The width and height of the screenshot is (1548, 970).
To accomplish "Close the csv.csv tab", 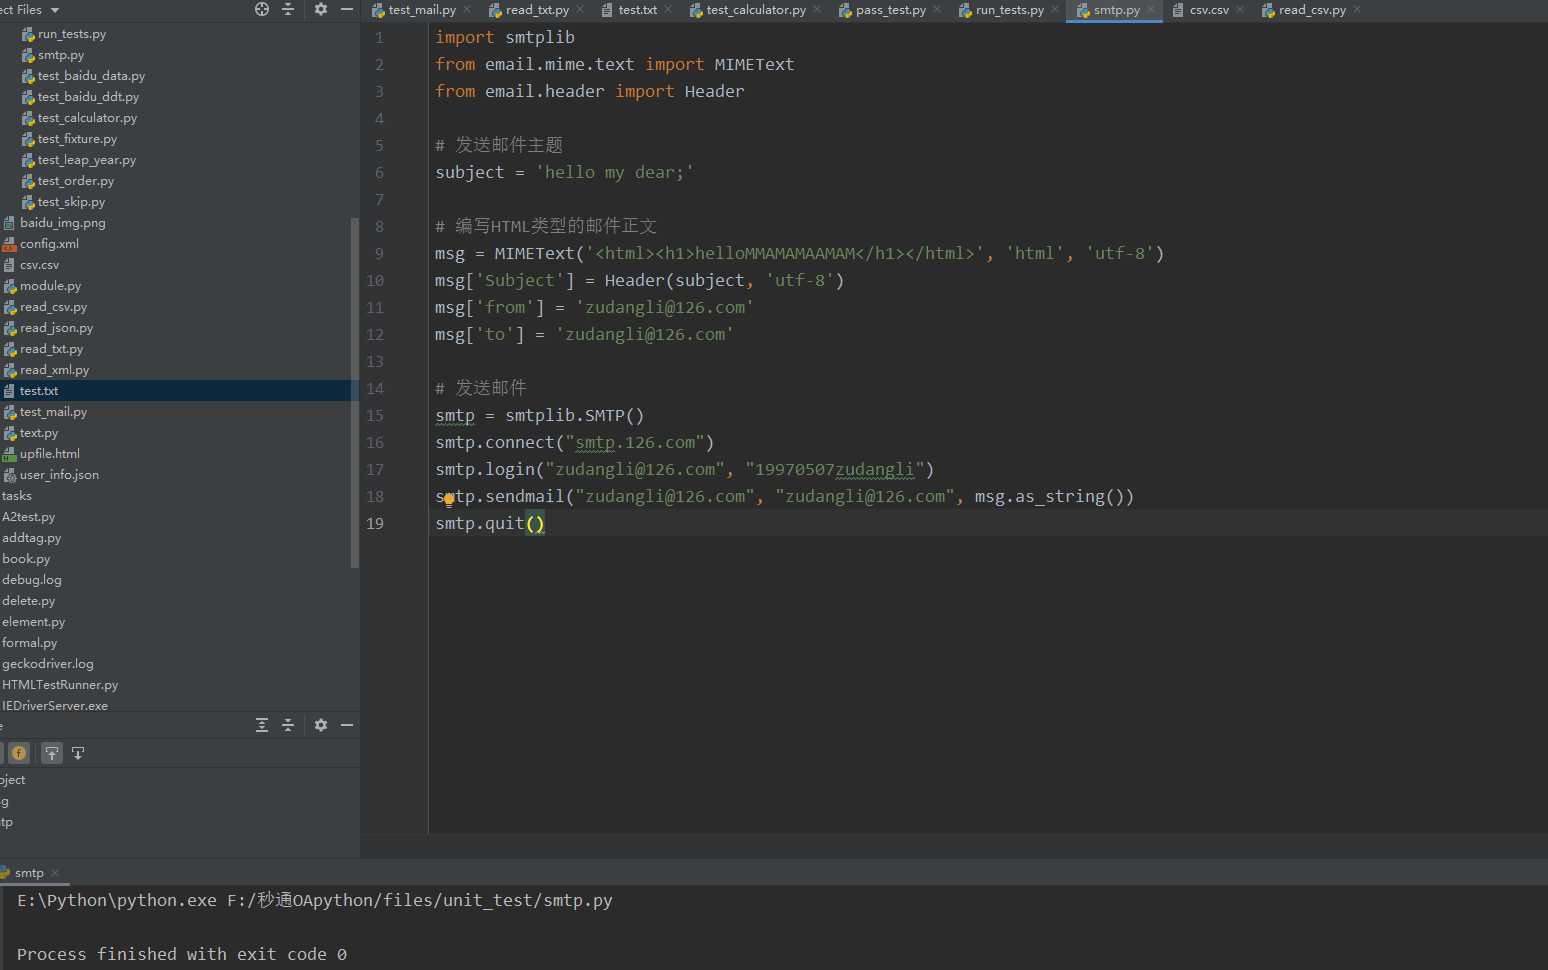I will click(1241, 10).
